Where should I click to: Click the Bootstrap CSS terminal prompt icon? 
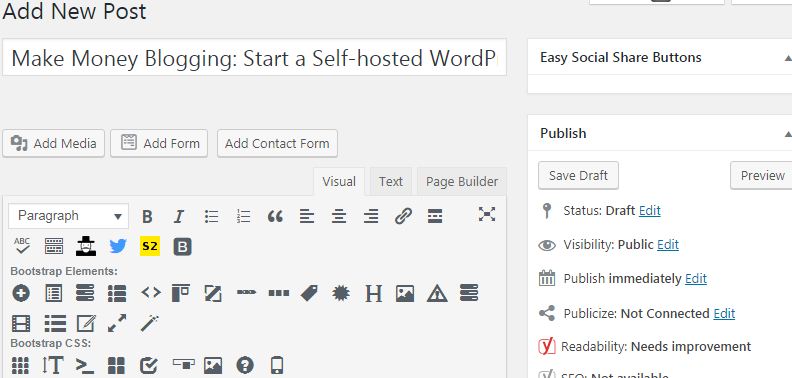coord(84,365)
